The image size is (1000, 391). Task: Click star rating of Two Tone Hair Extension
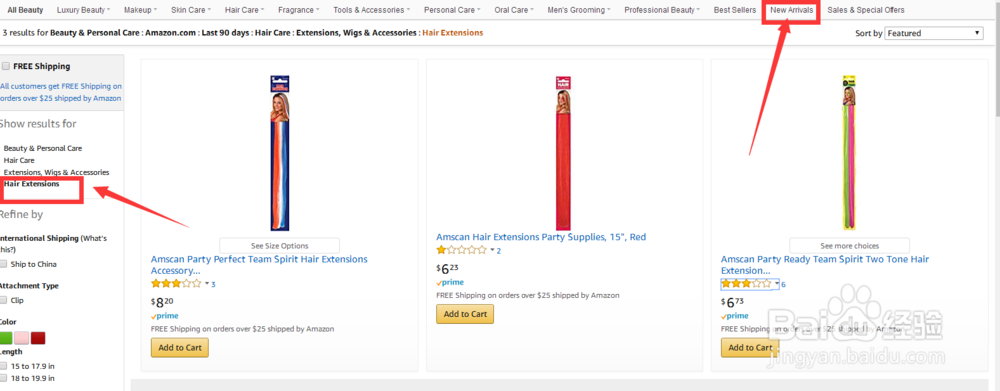pos(746,284)
